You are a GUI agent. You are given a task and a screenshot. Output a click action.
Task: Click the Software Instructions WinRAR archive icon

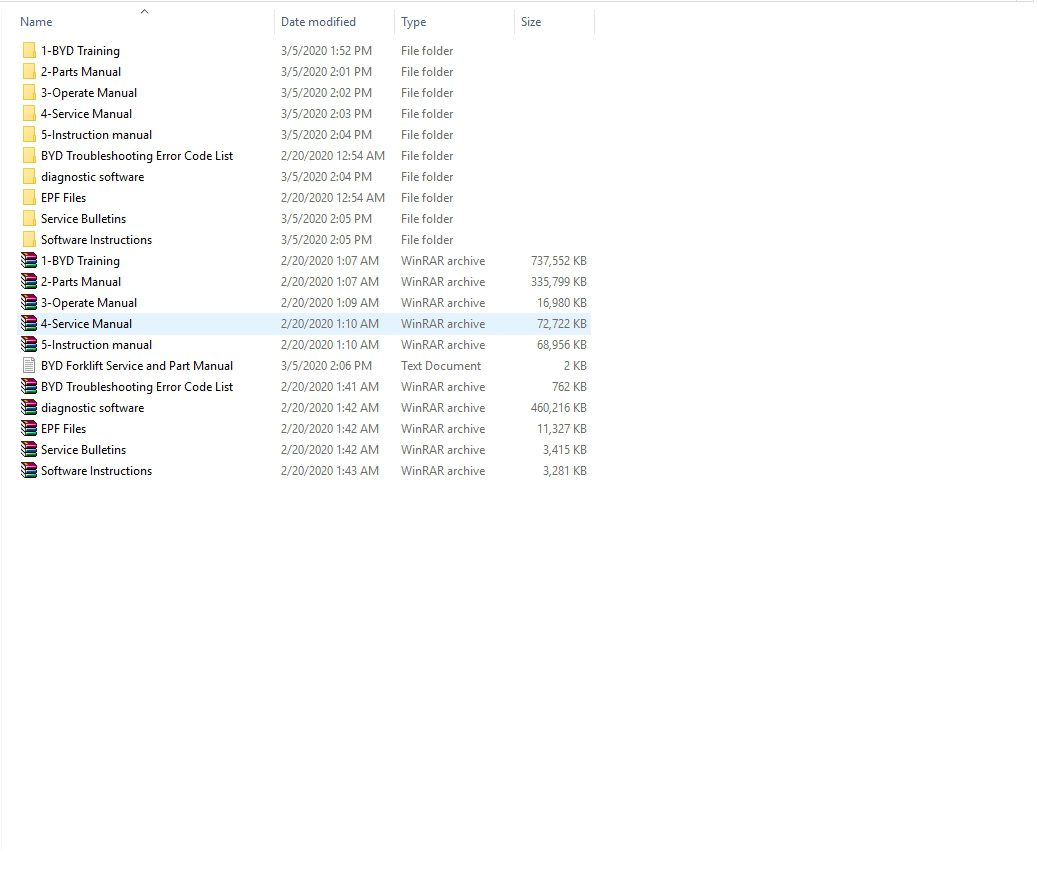[29, 471]
